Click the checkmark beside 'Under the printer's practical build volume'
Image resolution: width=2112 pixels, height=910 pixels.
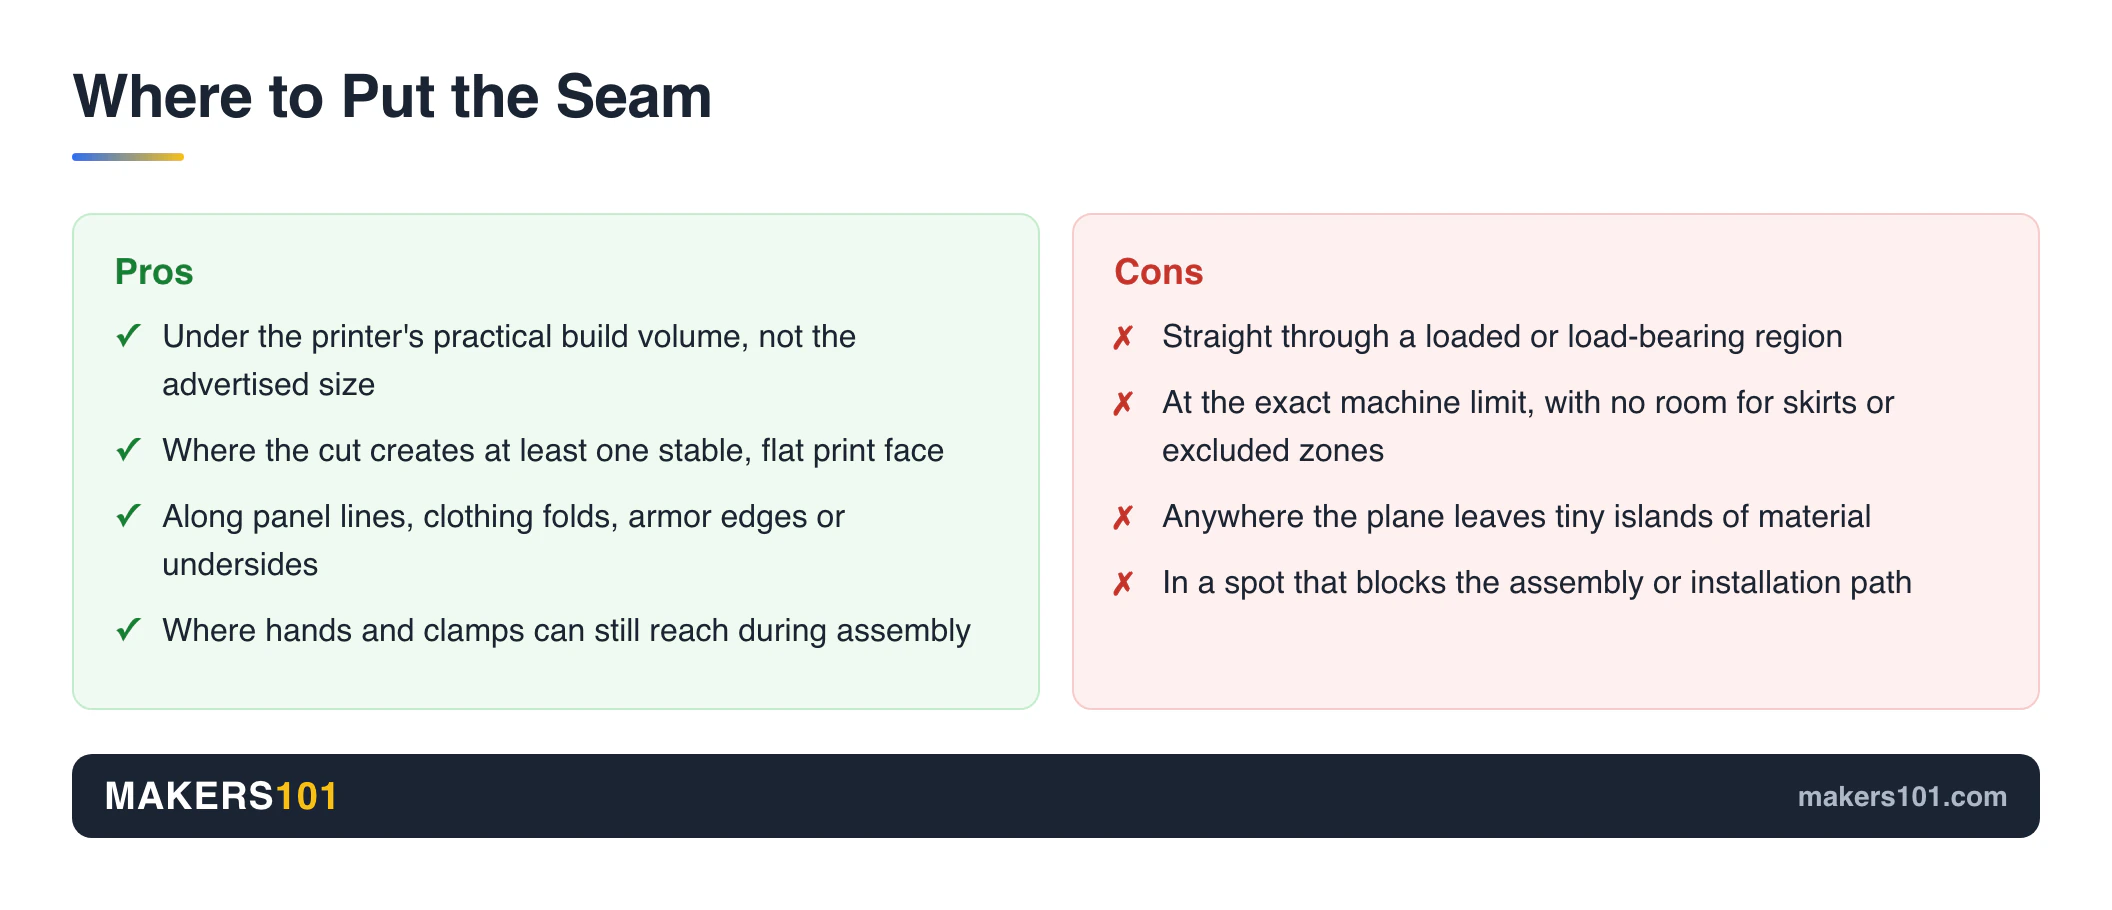click(x=128, y=336)
